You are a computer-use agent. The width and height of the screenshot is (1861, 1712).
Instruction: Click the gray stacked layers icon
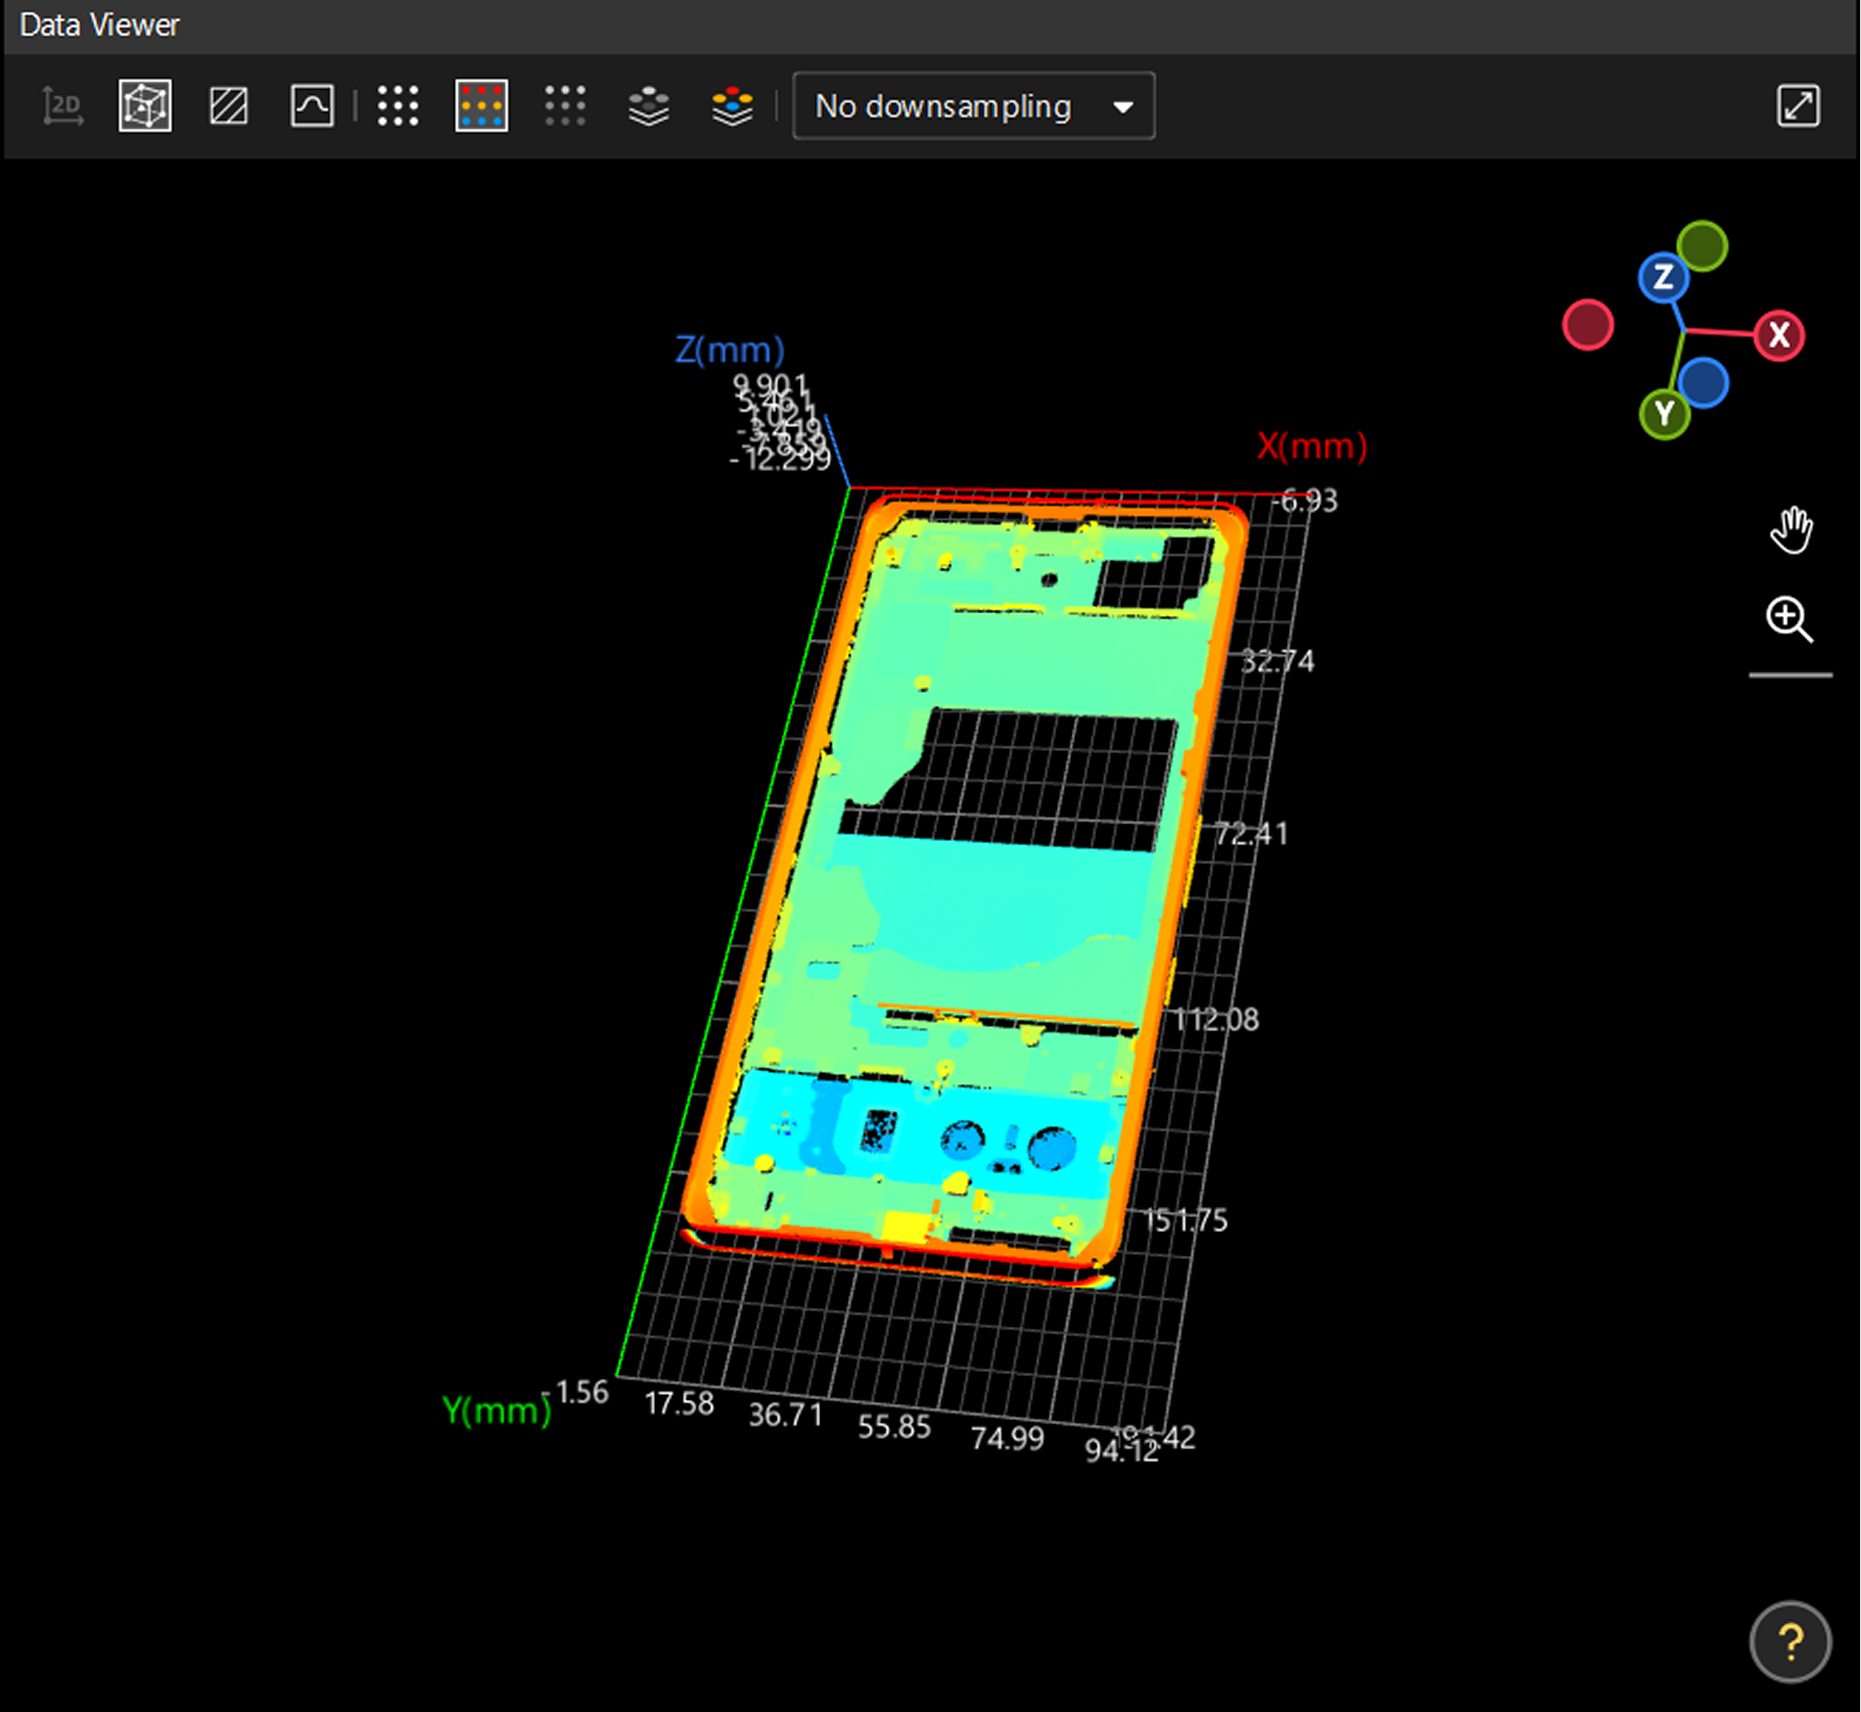[x=649, y=106]
